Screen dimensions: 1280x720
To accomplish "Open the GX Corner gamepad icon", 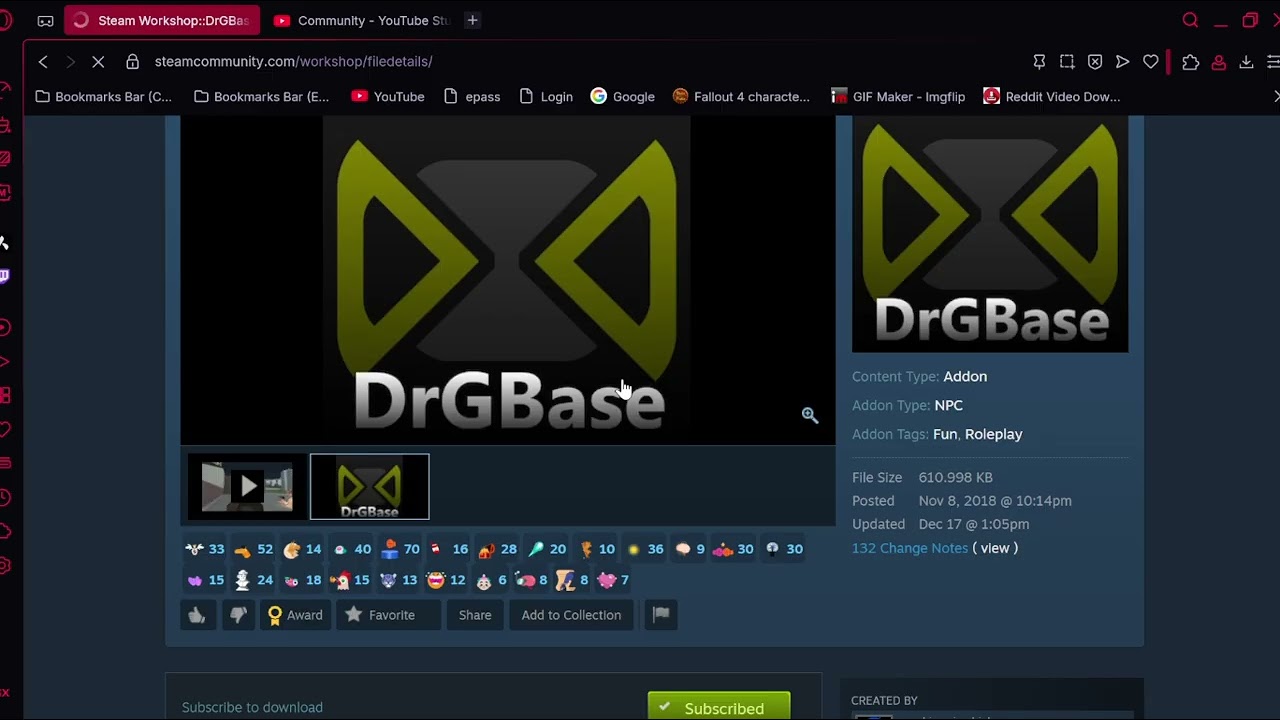I will (x=45, y=20).
